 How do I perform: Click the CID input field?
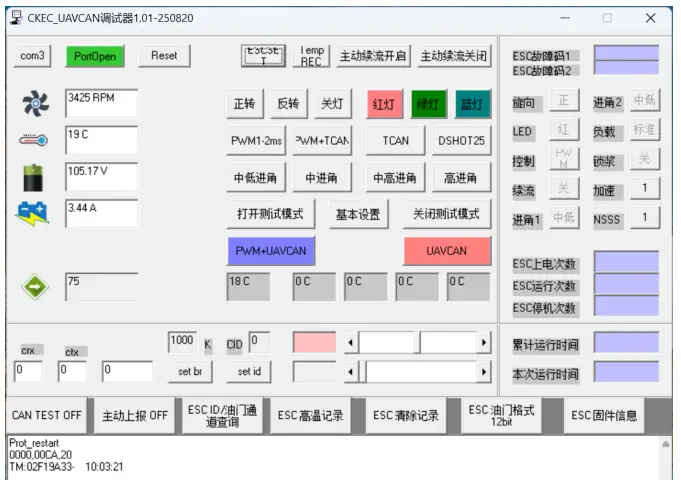coord(258,343)
